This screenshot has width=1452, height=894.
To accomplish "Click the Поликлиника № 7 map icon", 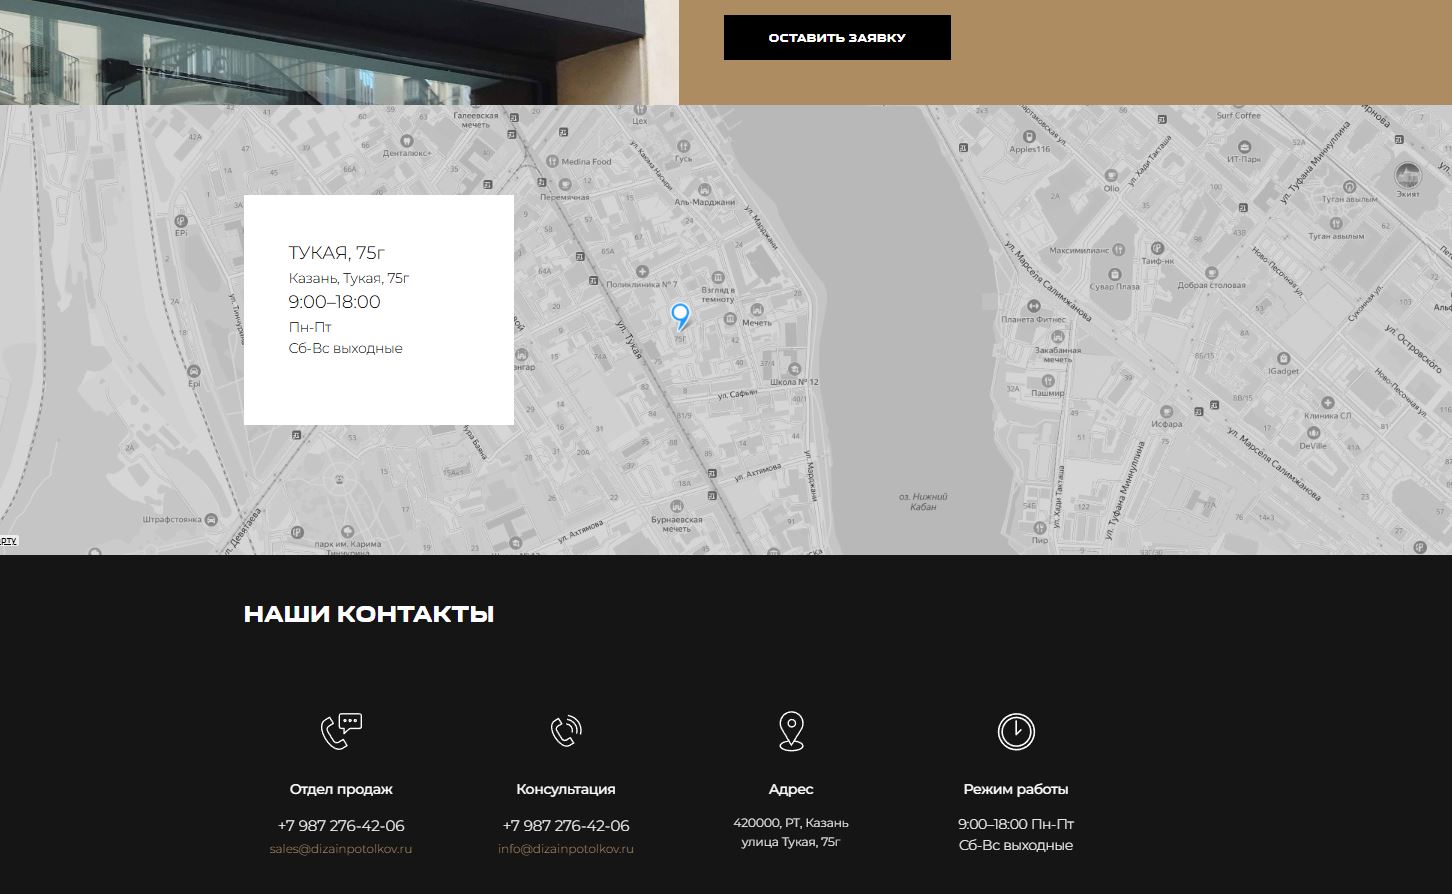I will click(x=641, y=272).
